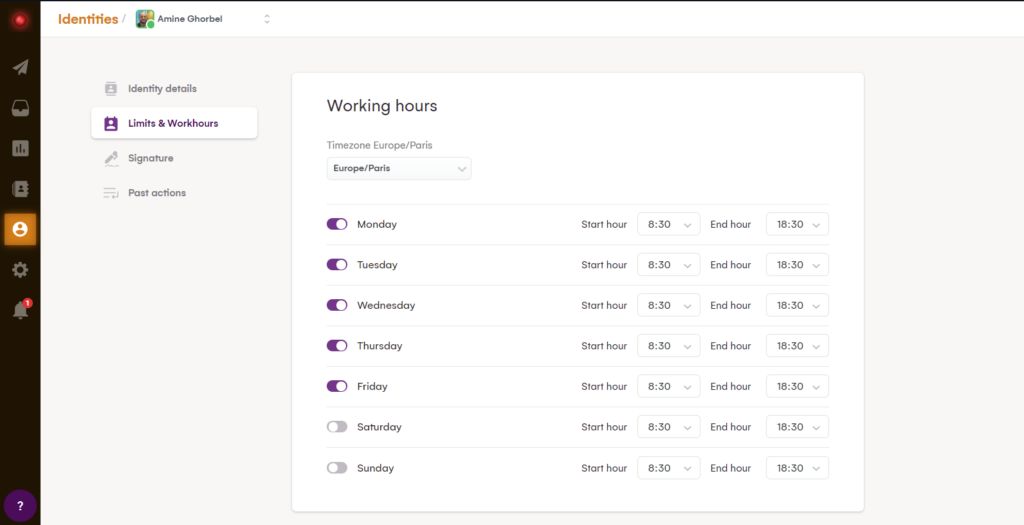
Task: Go to Past actions section
Action: [156, 193]
